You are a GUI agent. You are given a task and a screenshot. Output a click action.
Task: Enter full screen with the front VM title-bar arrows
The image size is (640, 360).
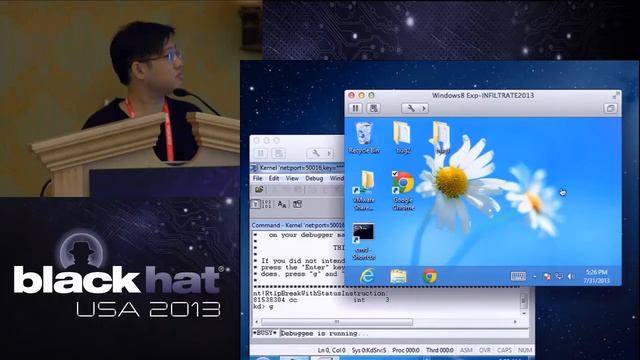(616, 95)
